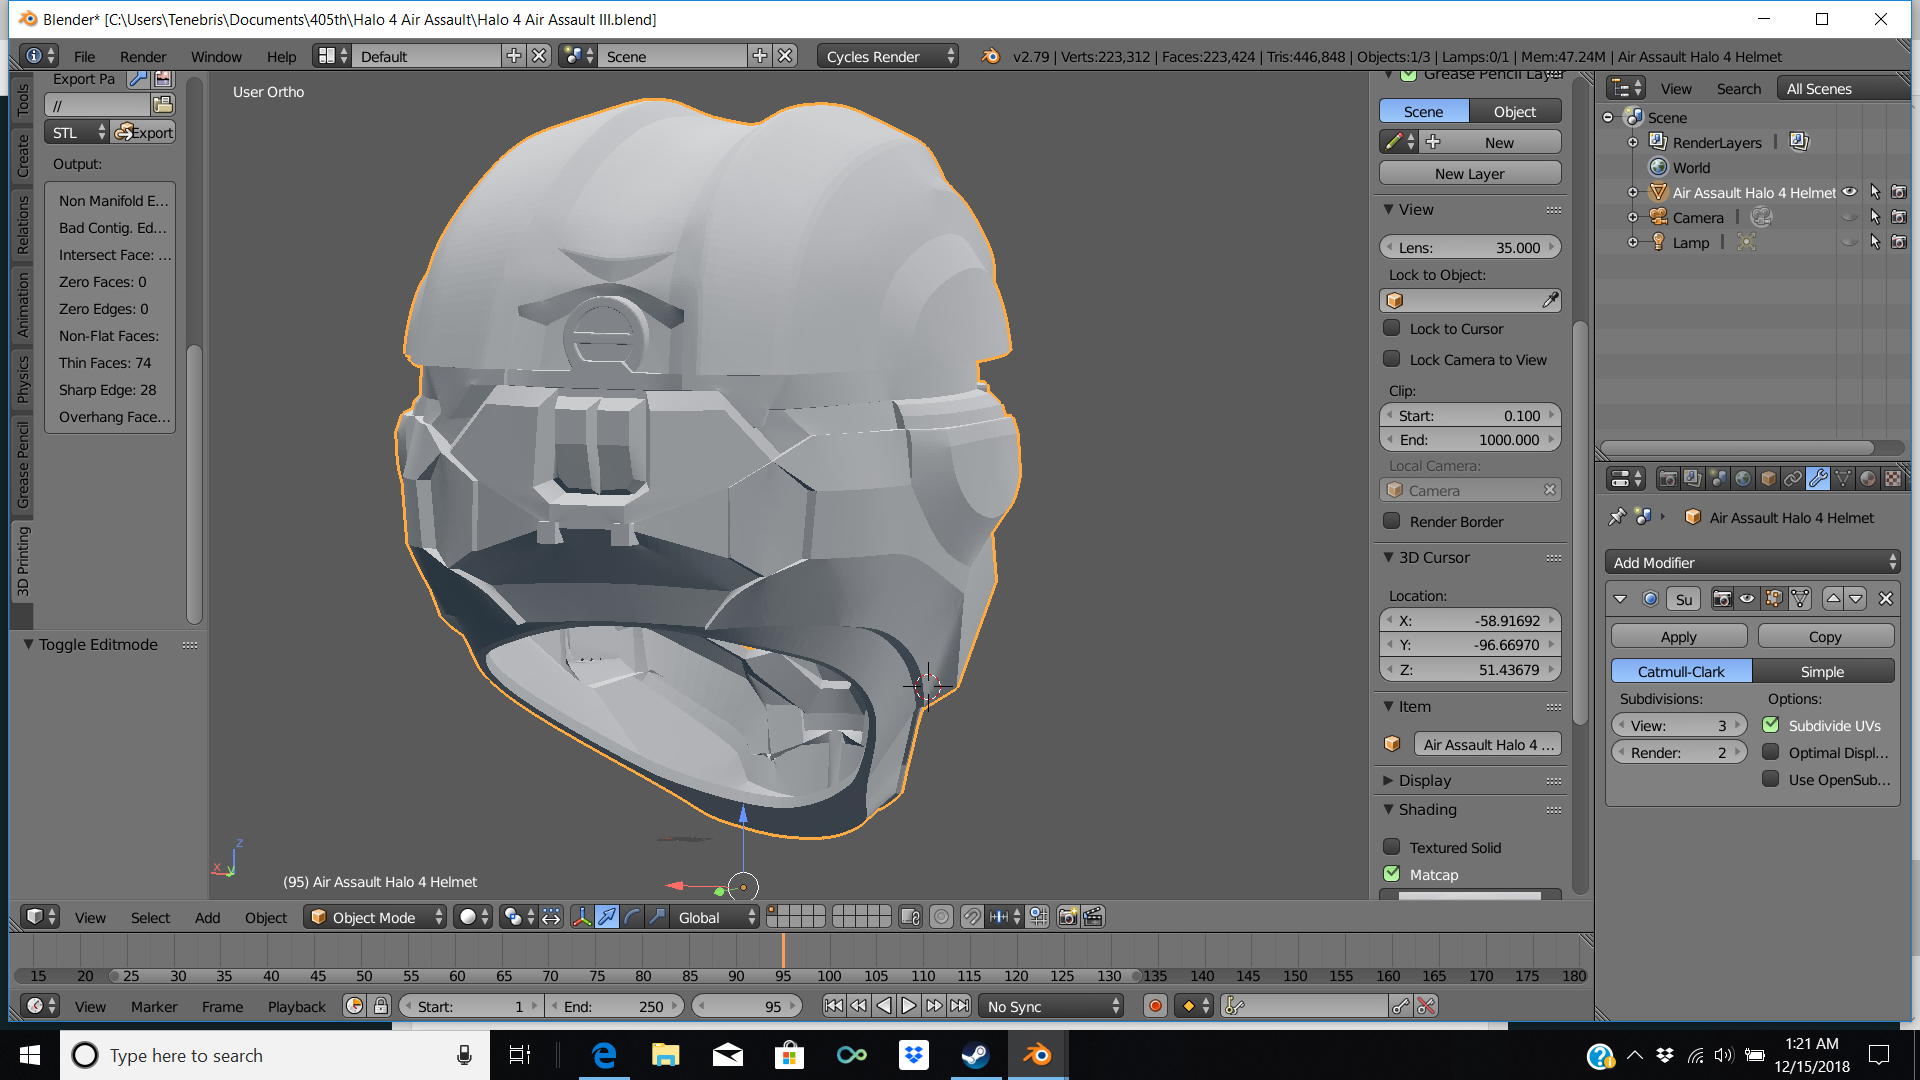Select Simple subdivision type
This screenshot has height=1080, width=1920.
pos(1823,671)
